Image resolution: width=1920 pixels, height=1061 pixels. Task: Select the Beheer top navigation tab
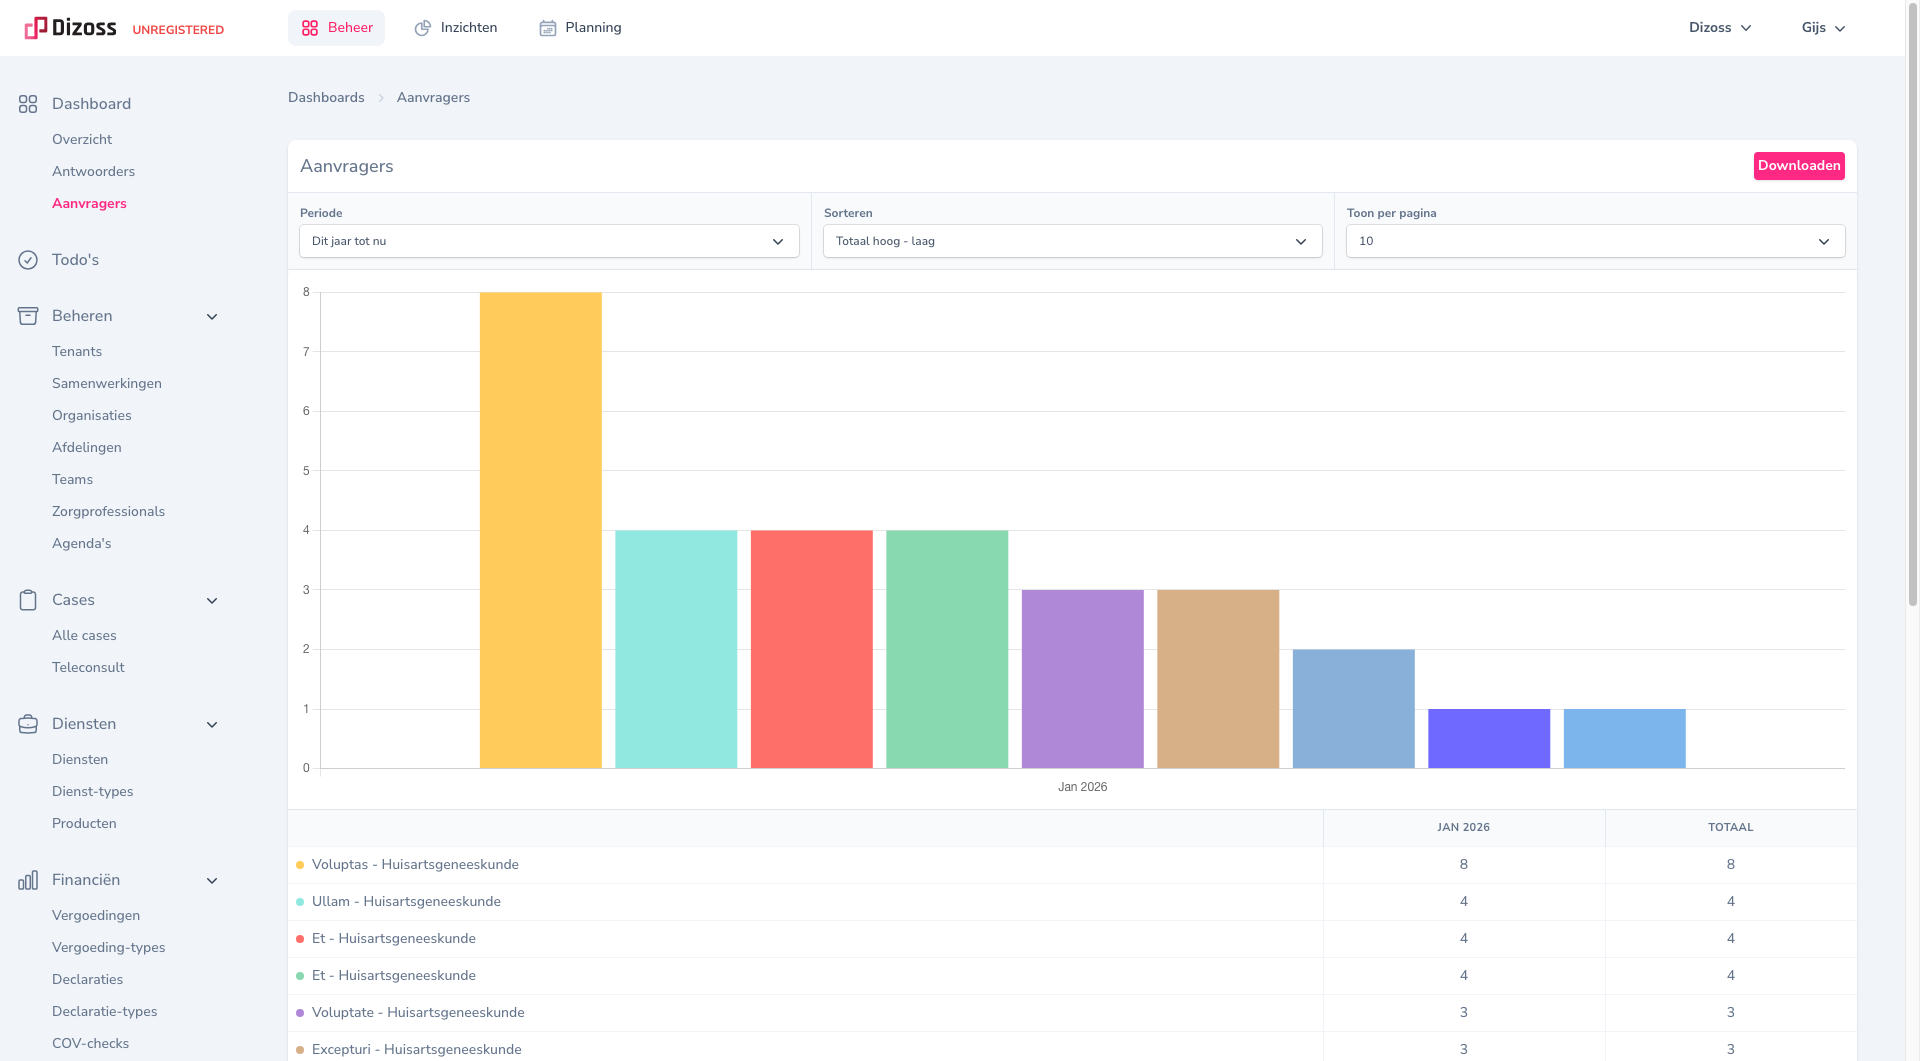point(337,28)
